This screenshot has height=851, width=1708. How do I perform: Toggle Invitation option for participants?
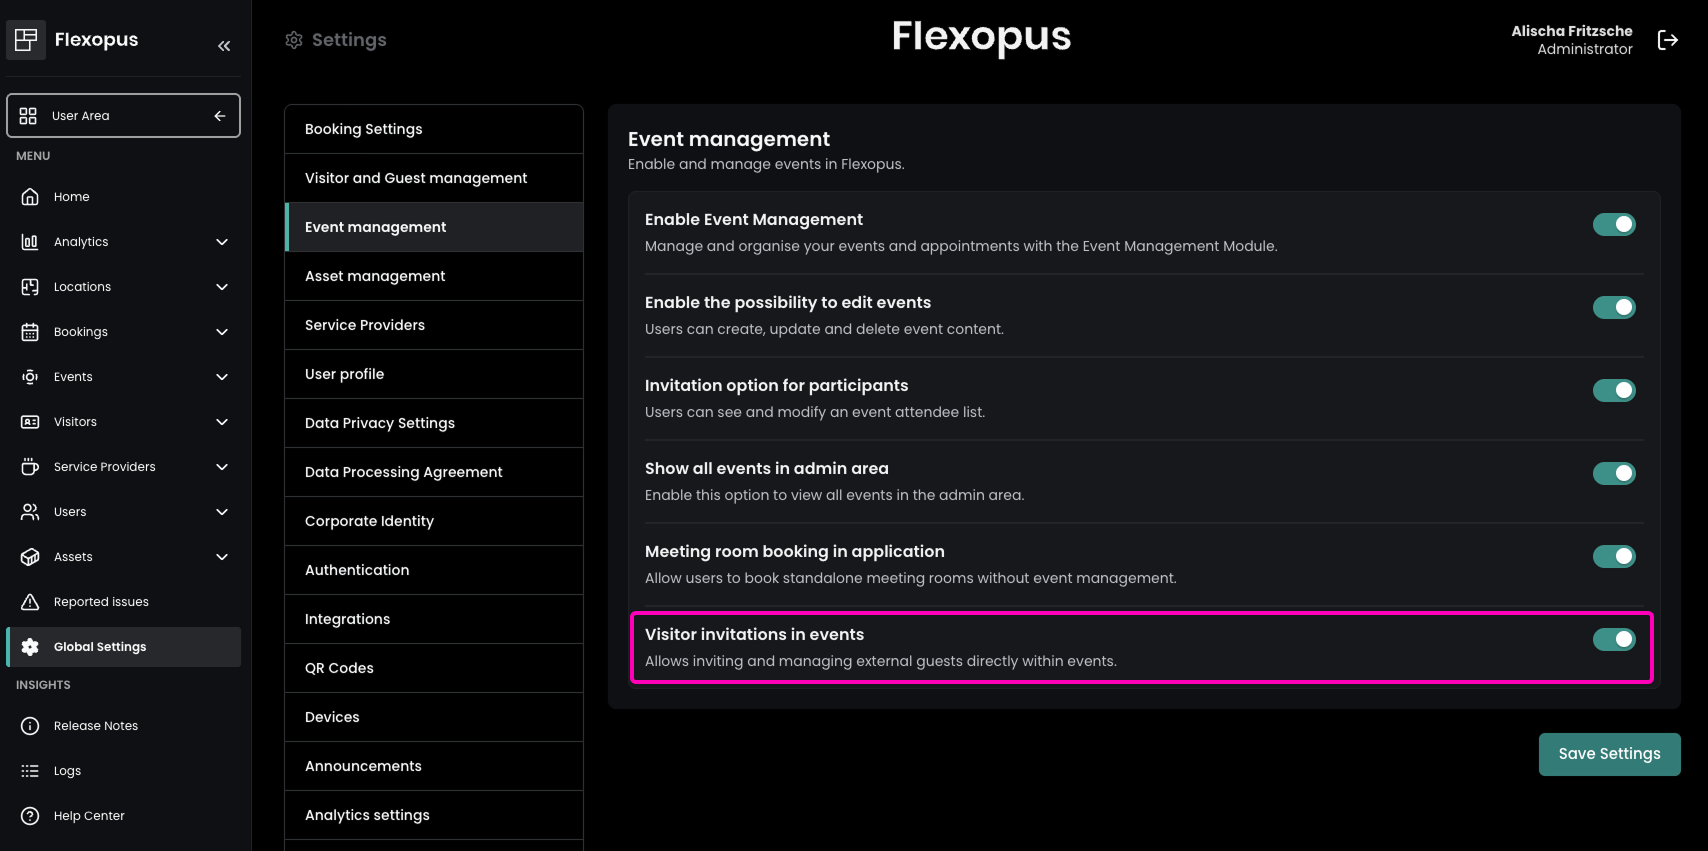[1613, 391]
